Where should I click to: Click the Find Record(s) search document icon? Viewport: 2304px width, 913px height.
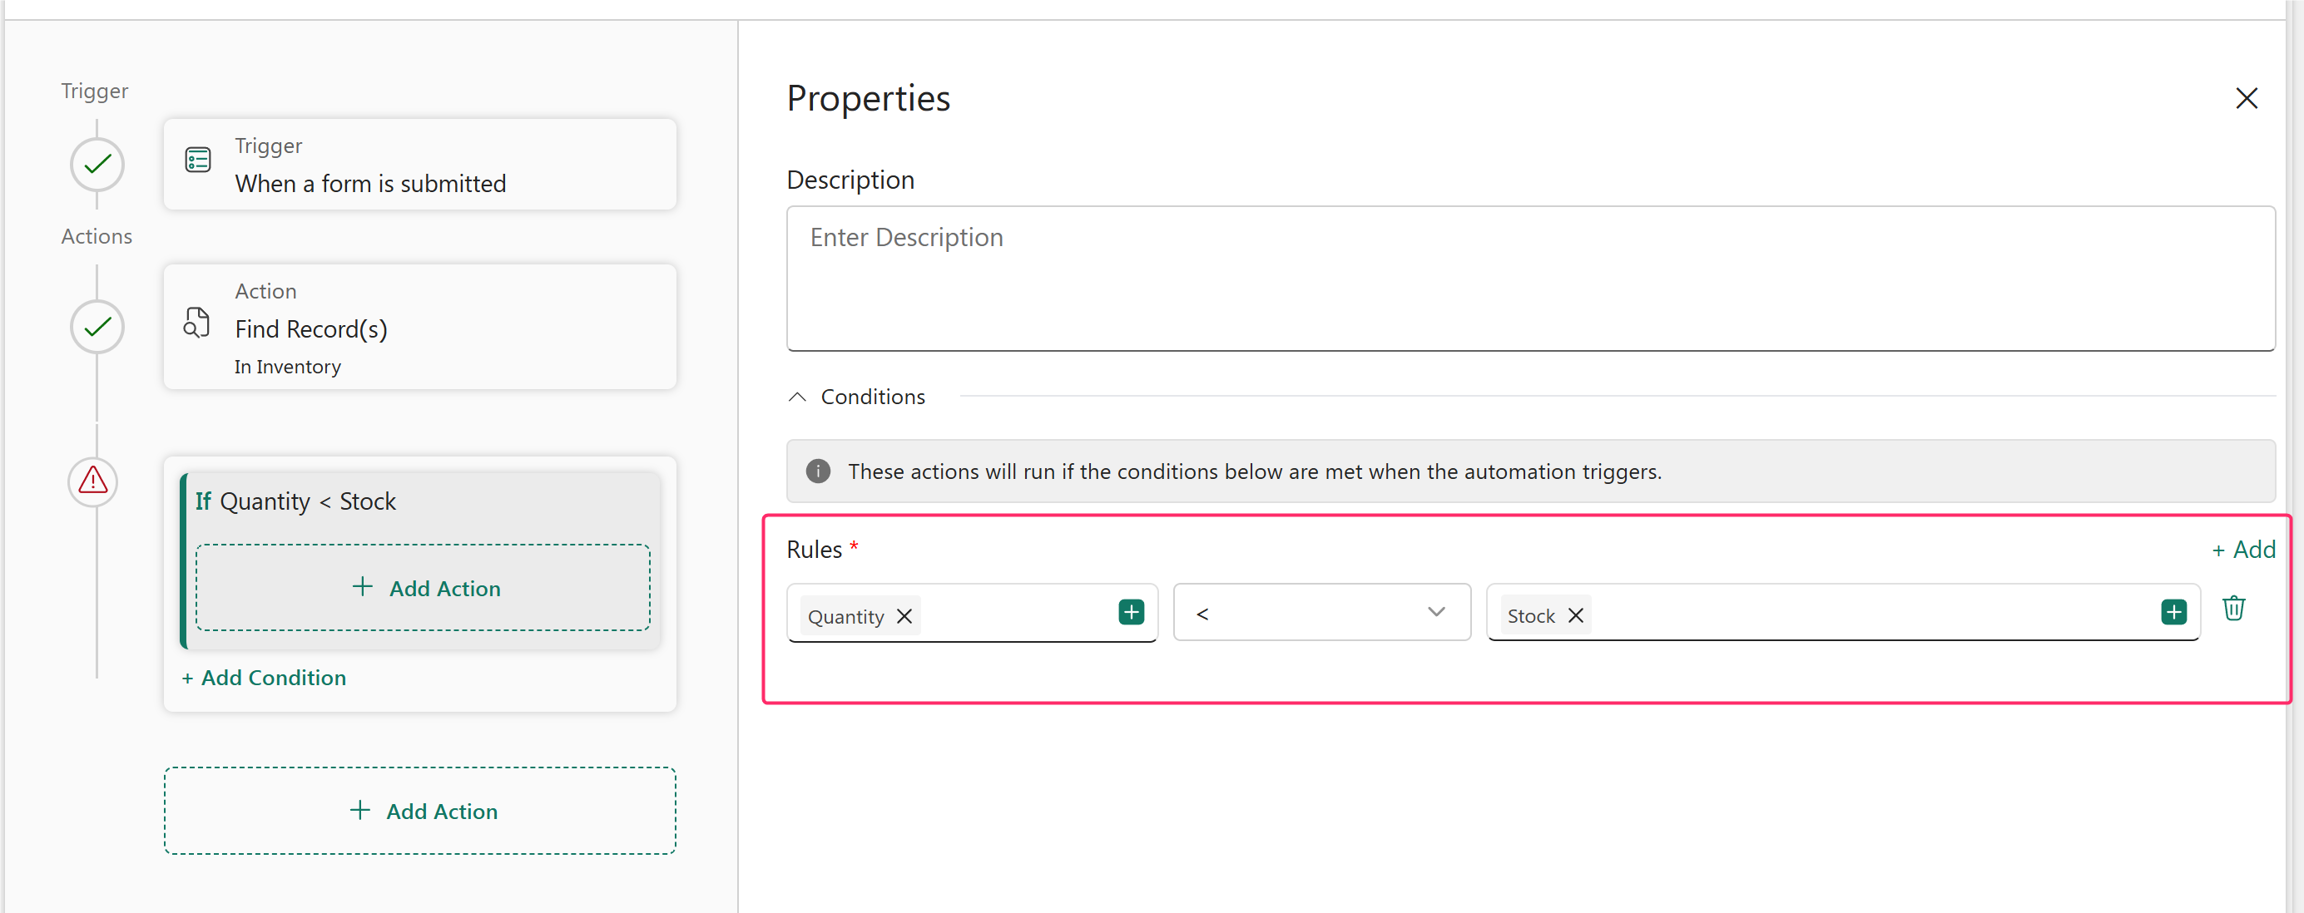pyautogui.click(x=197, y=323)
